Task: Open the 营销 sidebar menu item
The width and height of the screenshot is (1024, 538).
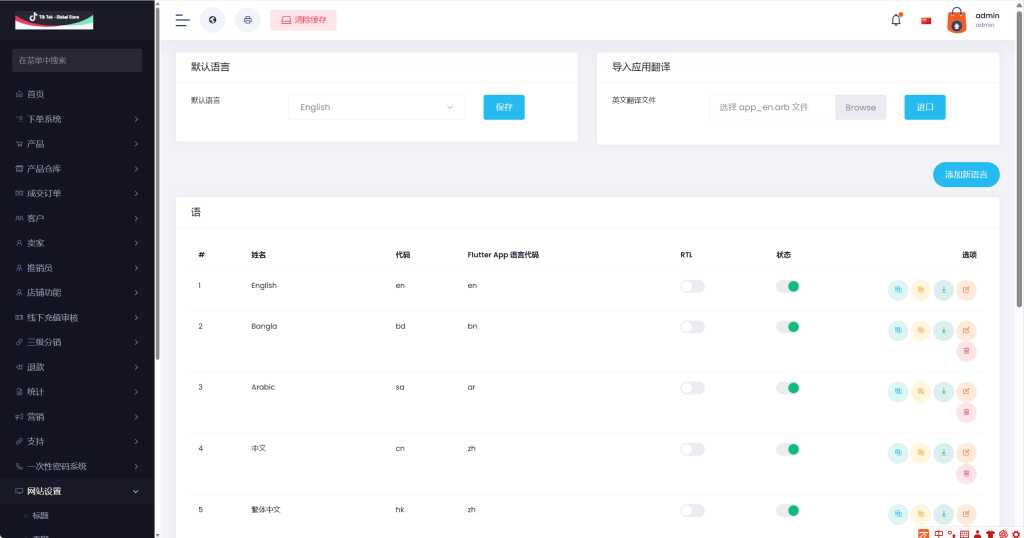Action: [x=77, y=416]
